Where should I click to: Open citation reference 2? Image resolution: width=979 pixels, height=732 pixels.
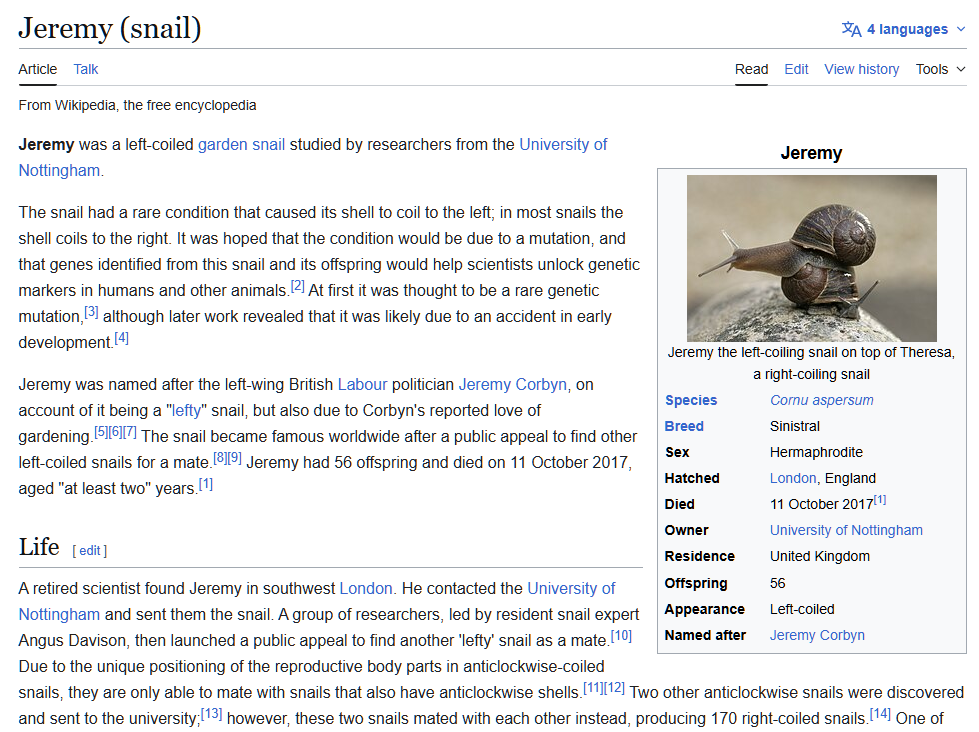pos(298,286)
